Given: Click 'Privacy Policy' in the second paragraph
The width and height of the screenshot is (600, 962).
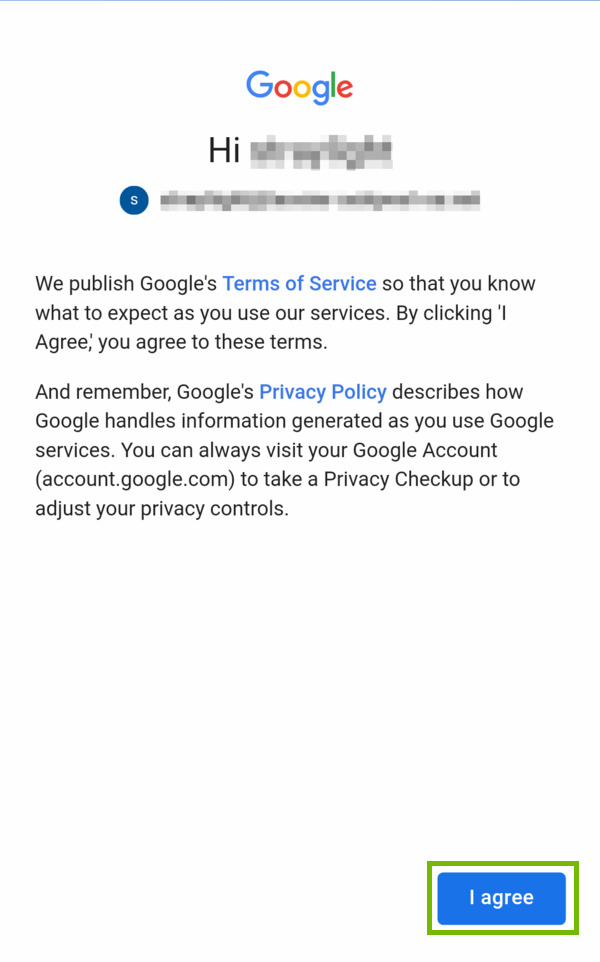Looking at the screenshot, I should [322, 391].
